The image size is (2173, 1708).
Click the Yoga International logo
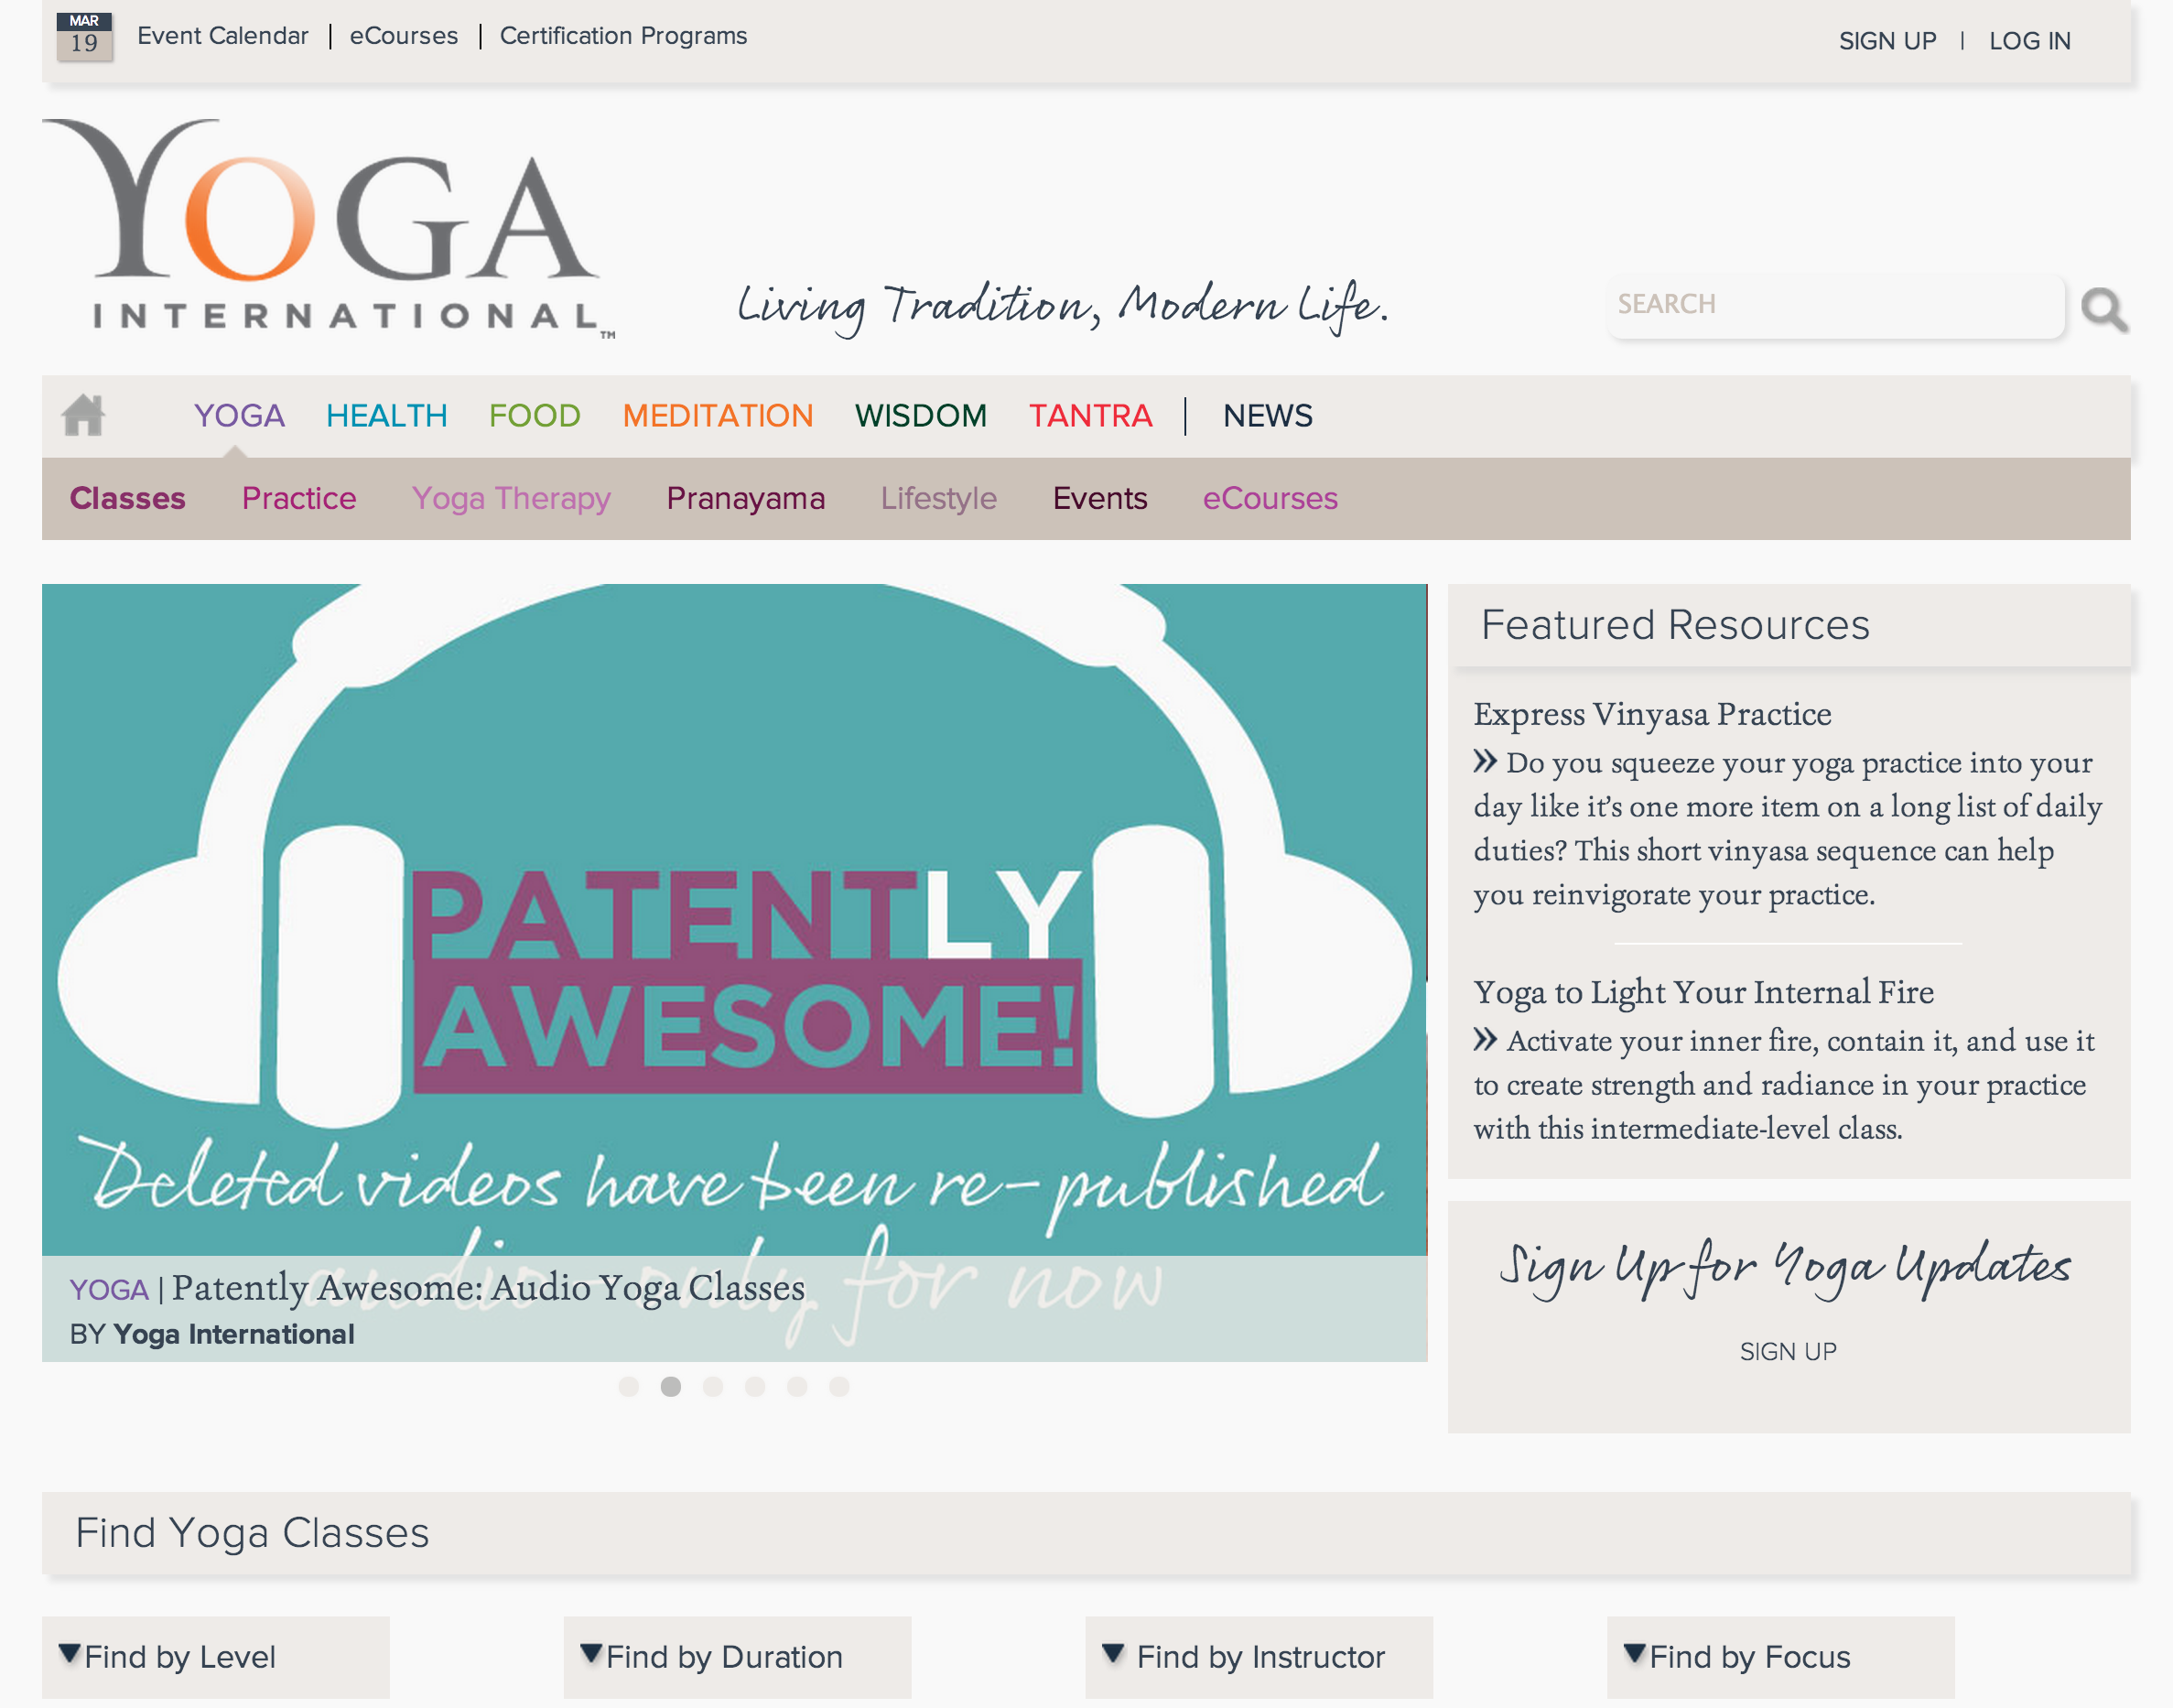[x=329, y=229]
